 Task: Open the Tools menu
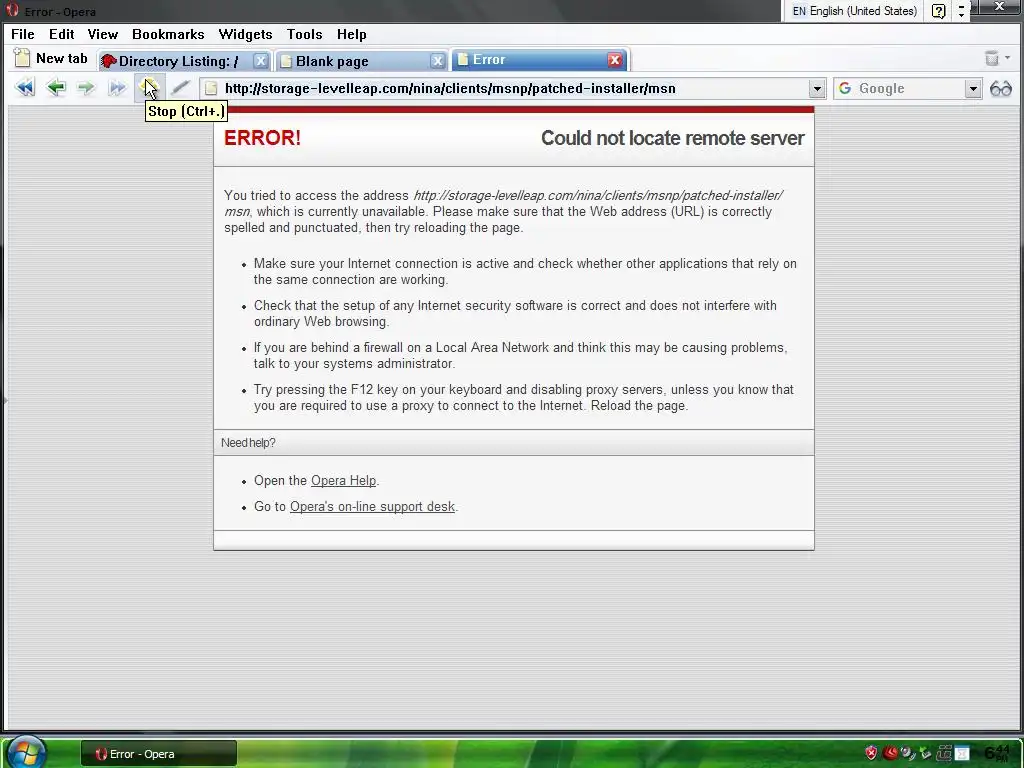tap(304, 34)
